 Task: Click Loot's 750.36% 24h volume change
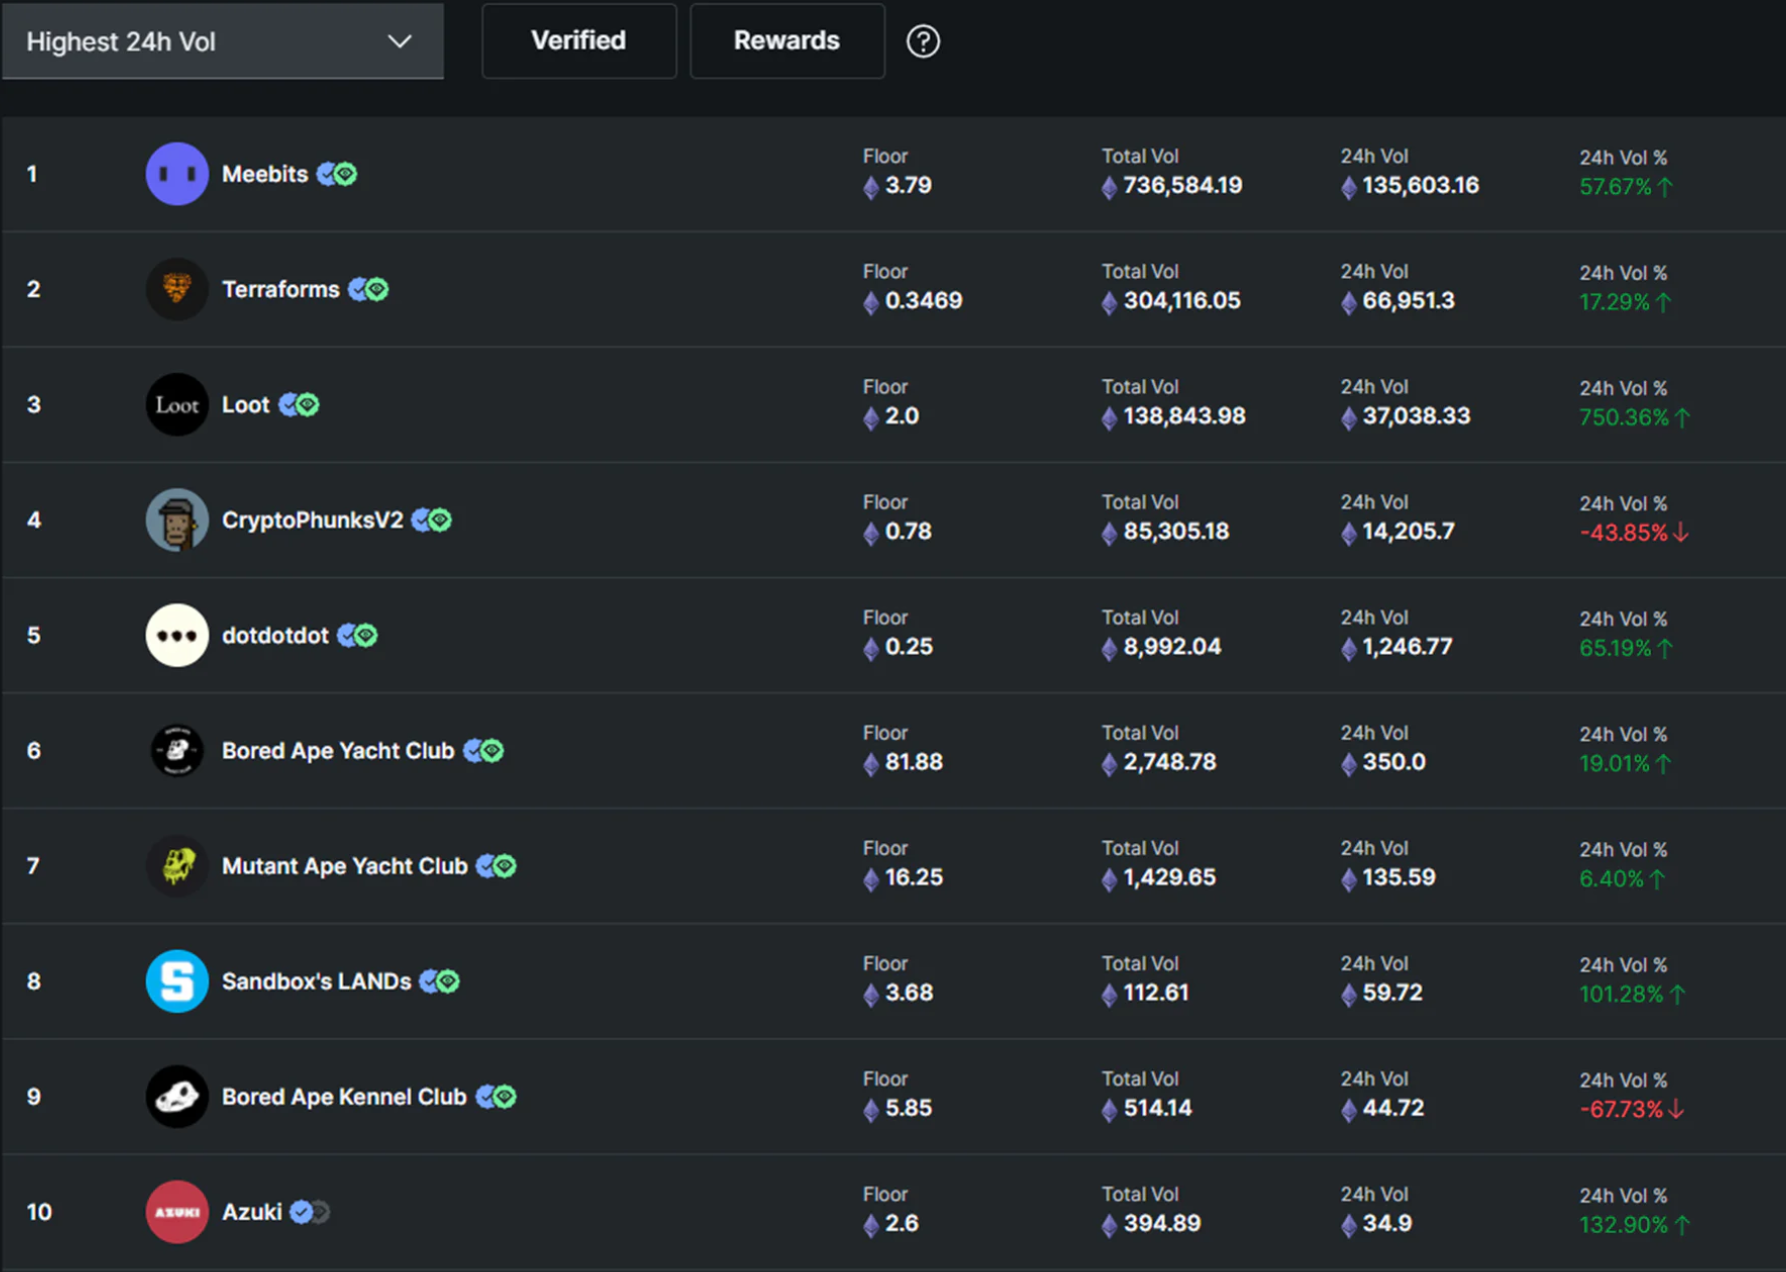[1623, 418]
